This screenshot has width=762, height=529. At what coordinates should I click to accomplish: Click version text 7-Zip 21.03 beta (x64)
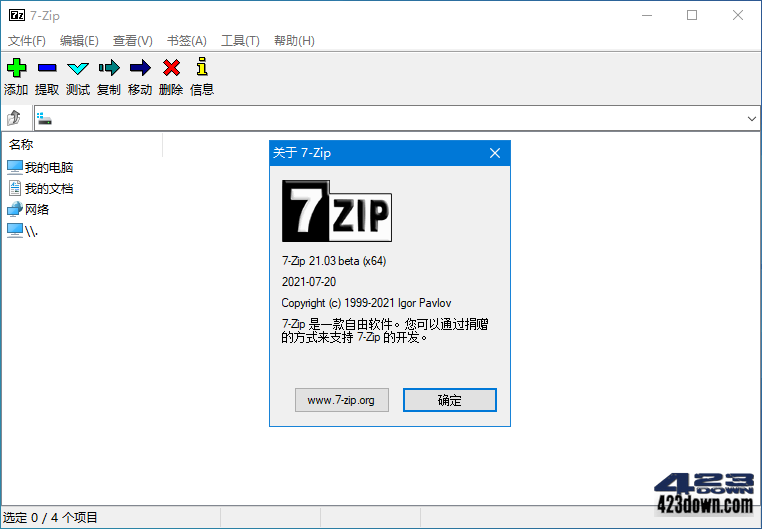[334, 261]
